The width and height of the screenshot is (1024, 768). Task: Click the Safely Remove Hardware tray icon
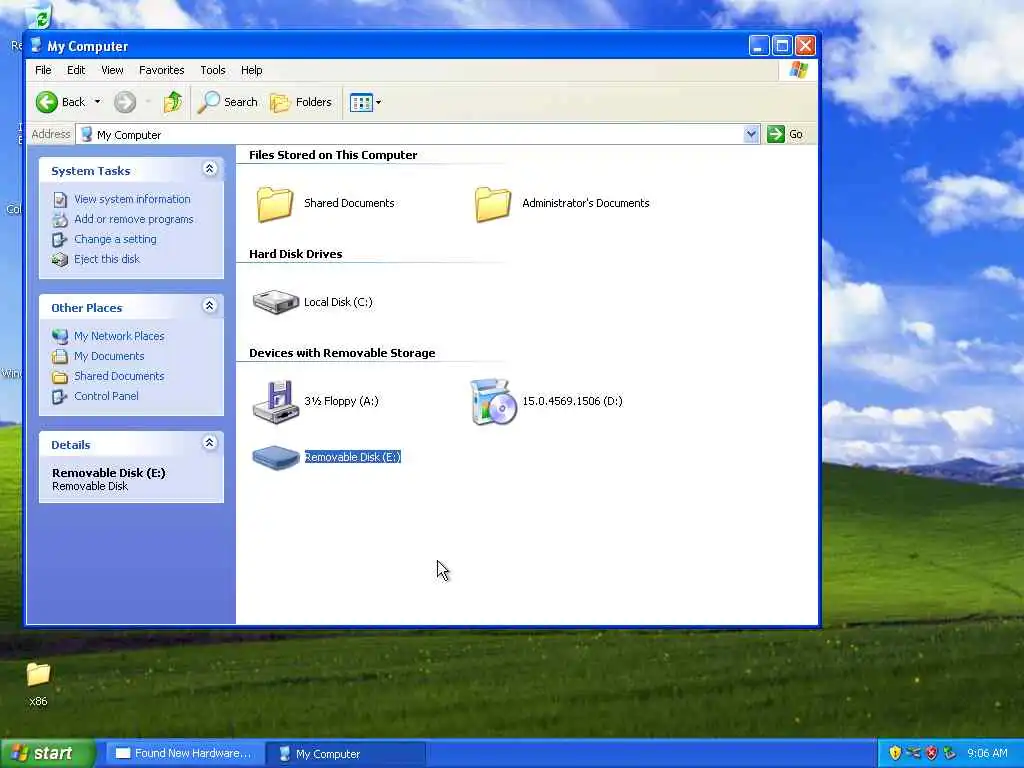click(950, 753)
